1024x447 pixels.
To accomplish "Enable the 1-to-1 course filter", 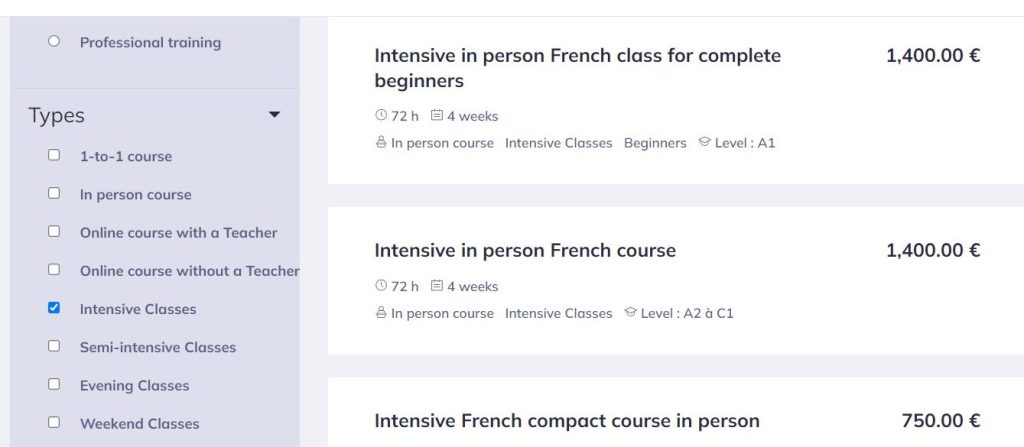I will click(54, 155).
